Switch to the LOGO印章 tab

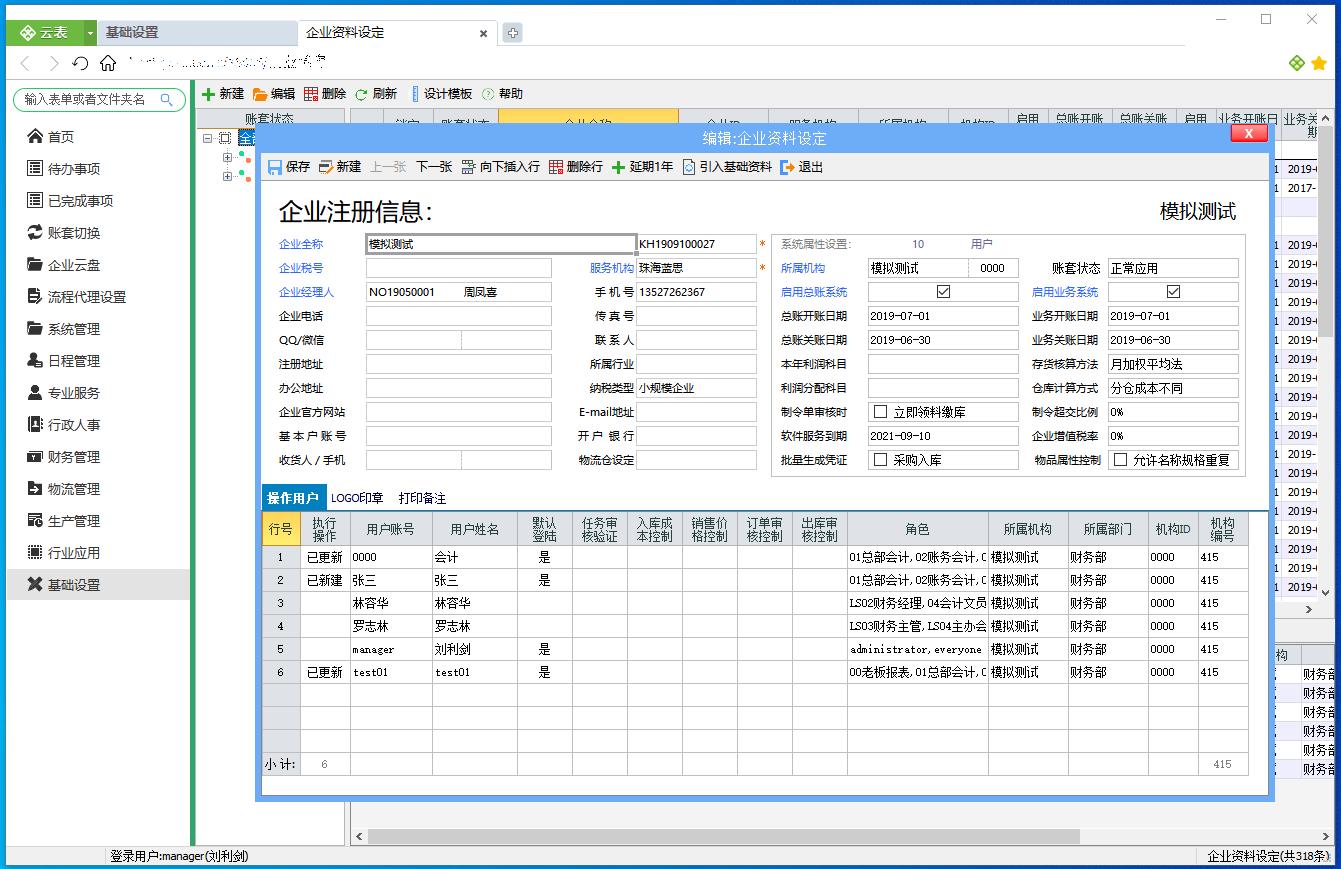click(356, 497)
